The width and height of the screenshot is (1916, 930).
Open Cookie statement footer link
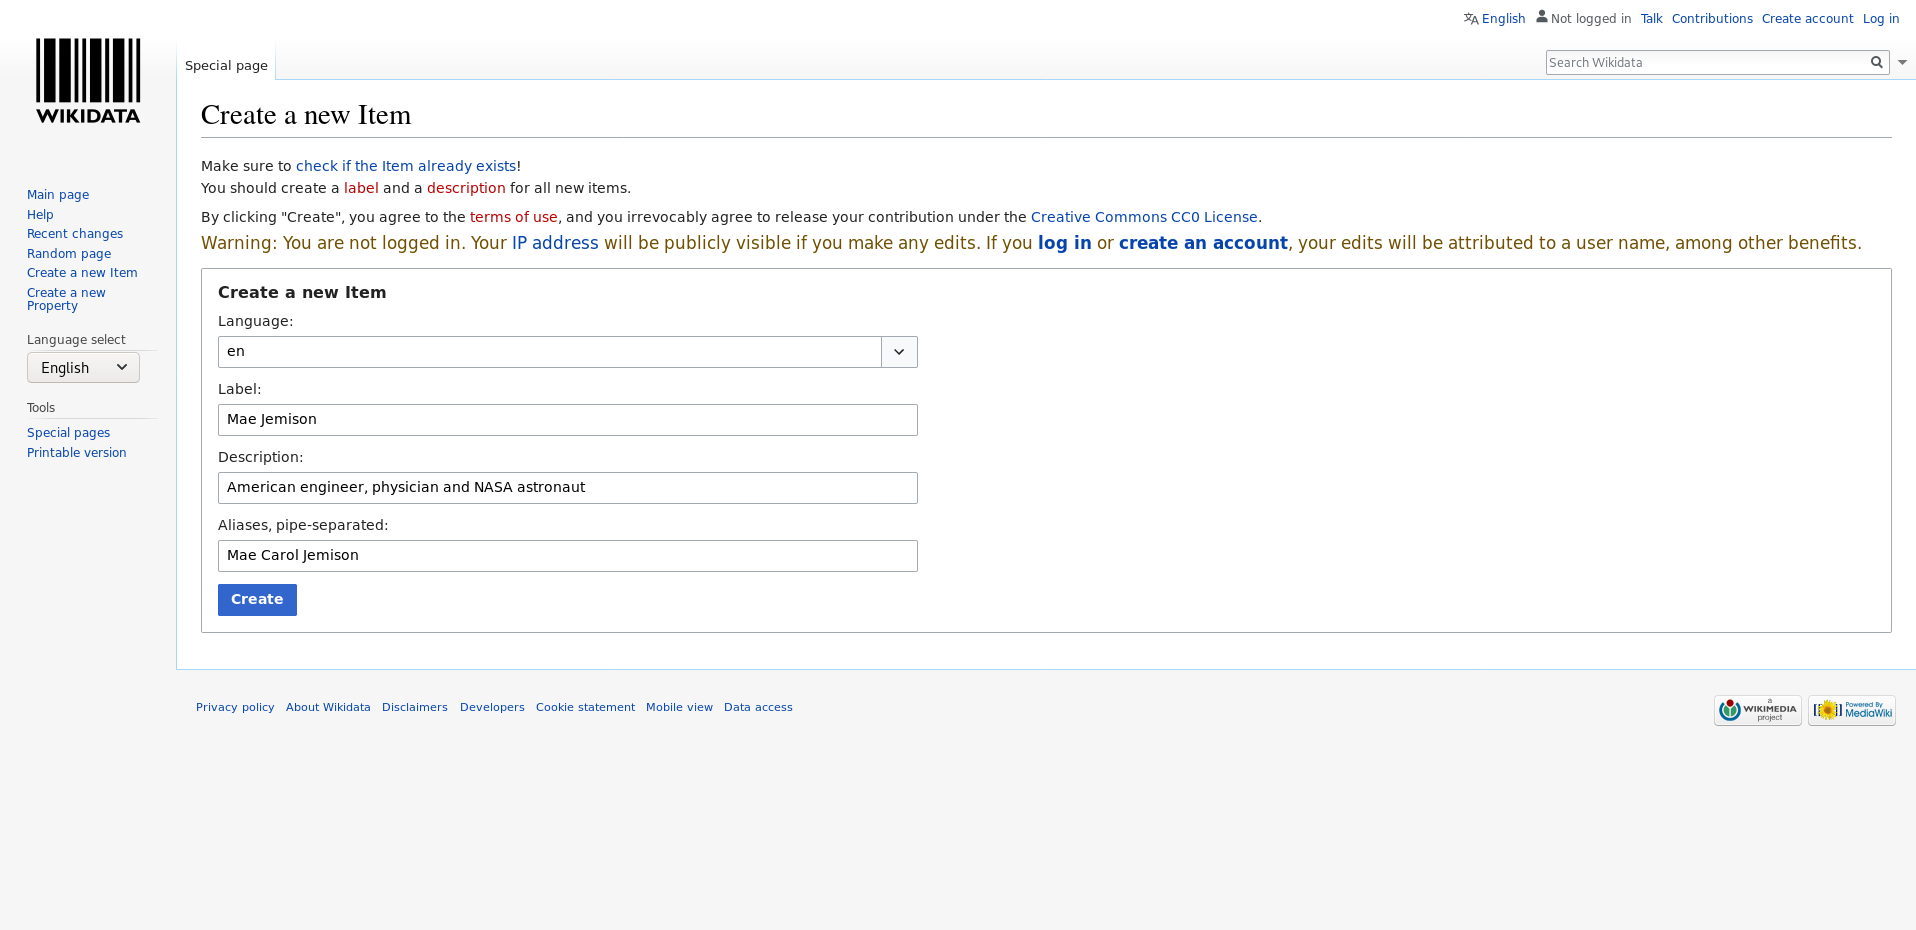[x=585, y=707]
